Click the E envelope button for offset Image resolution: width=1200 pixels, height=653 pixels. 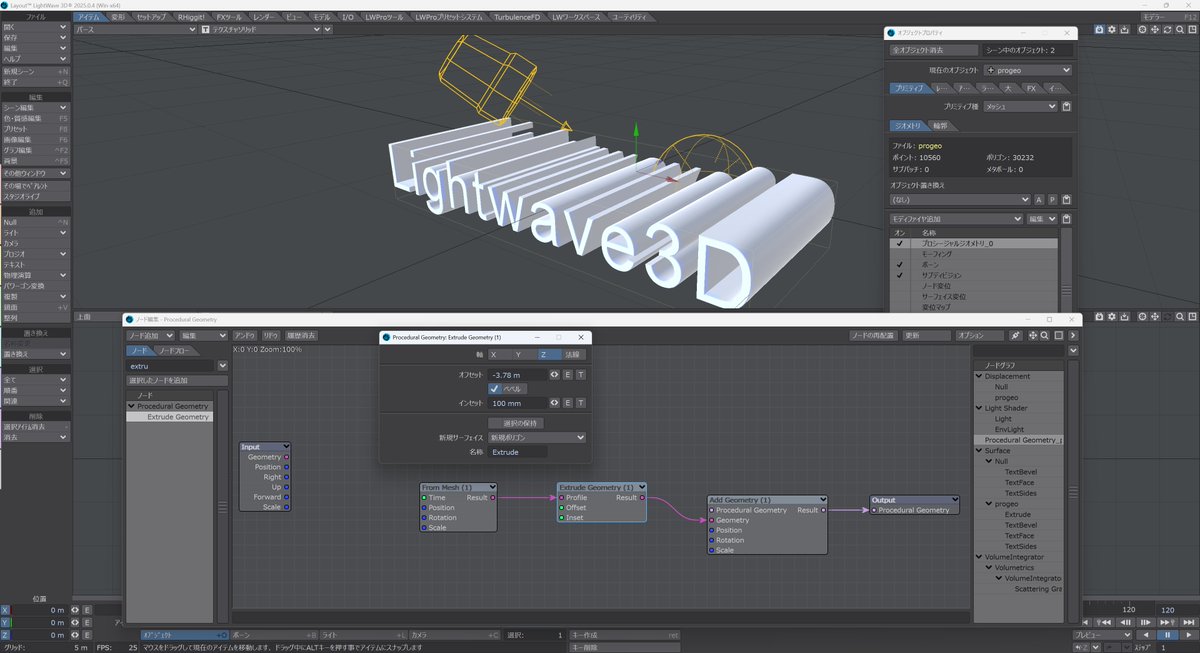(568, 374)
